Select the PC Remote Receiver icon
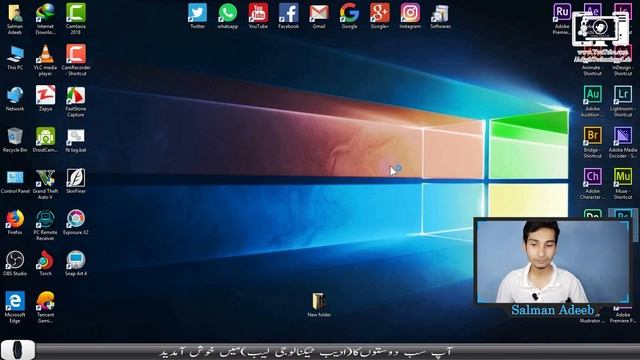640x360 pixels. tap(45, 219)
